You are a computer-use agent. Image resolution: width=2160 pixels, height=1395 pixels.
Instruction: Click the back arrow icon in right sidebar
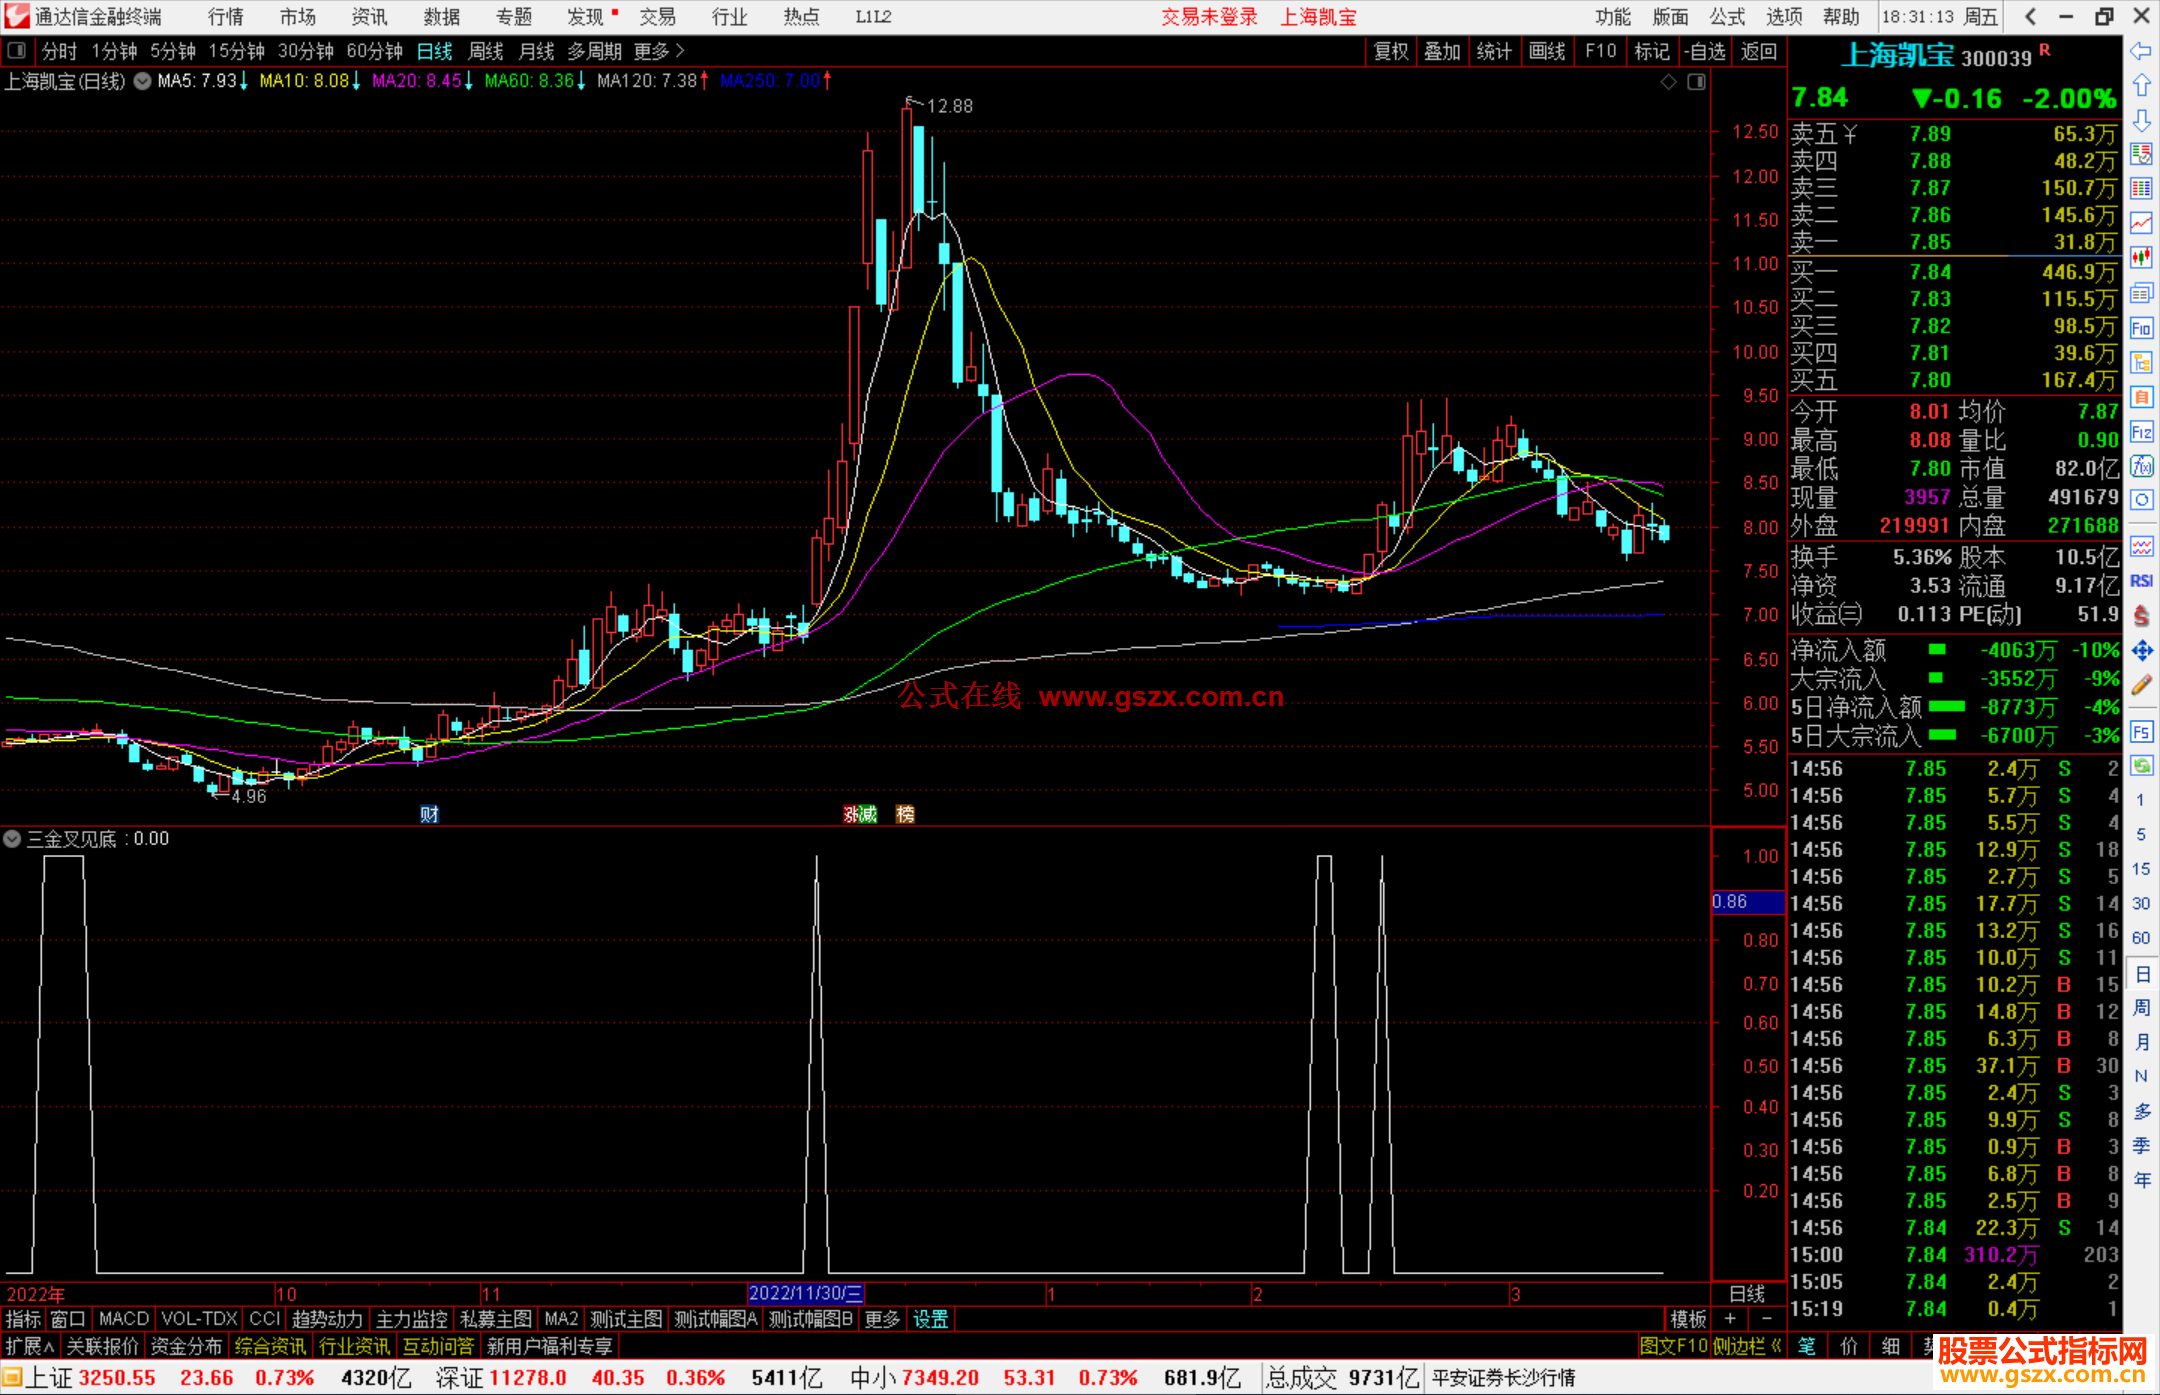pyautogui.click(x=2140, y=50)
